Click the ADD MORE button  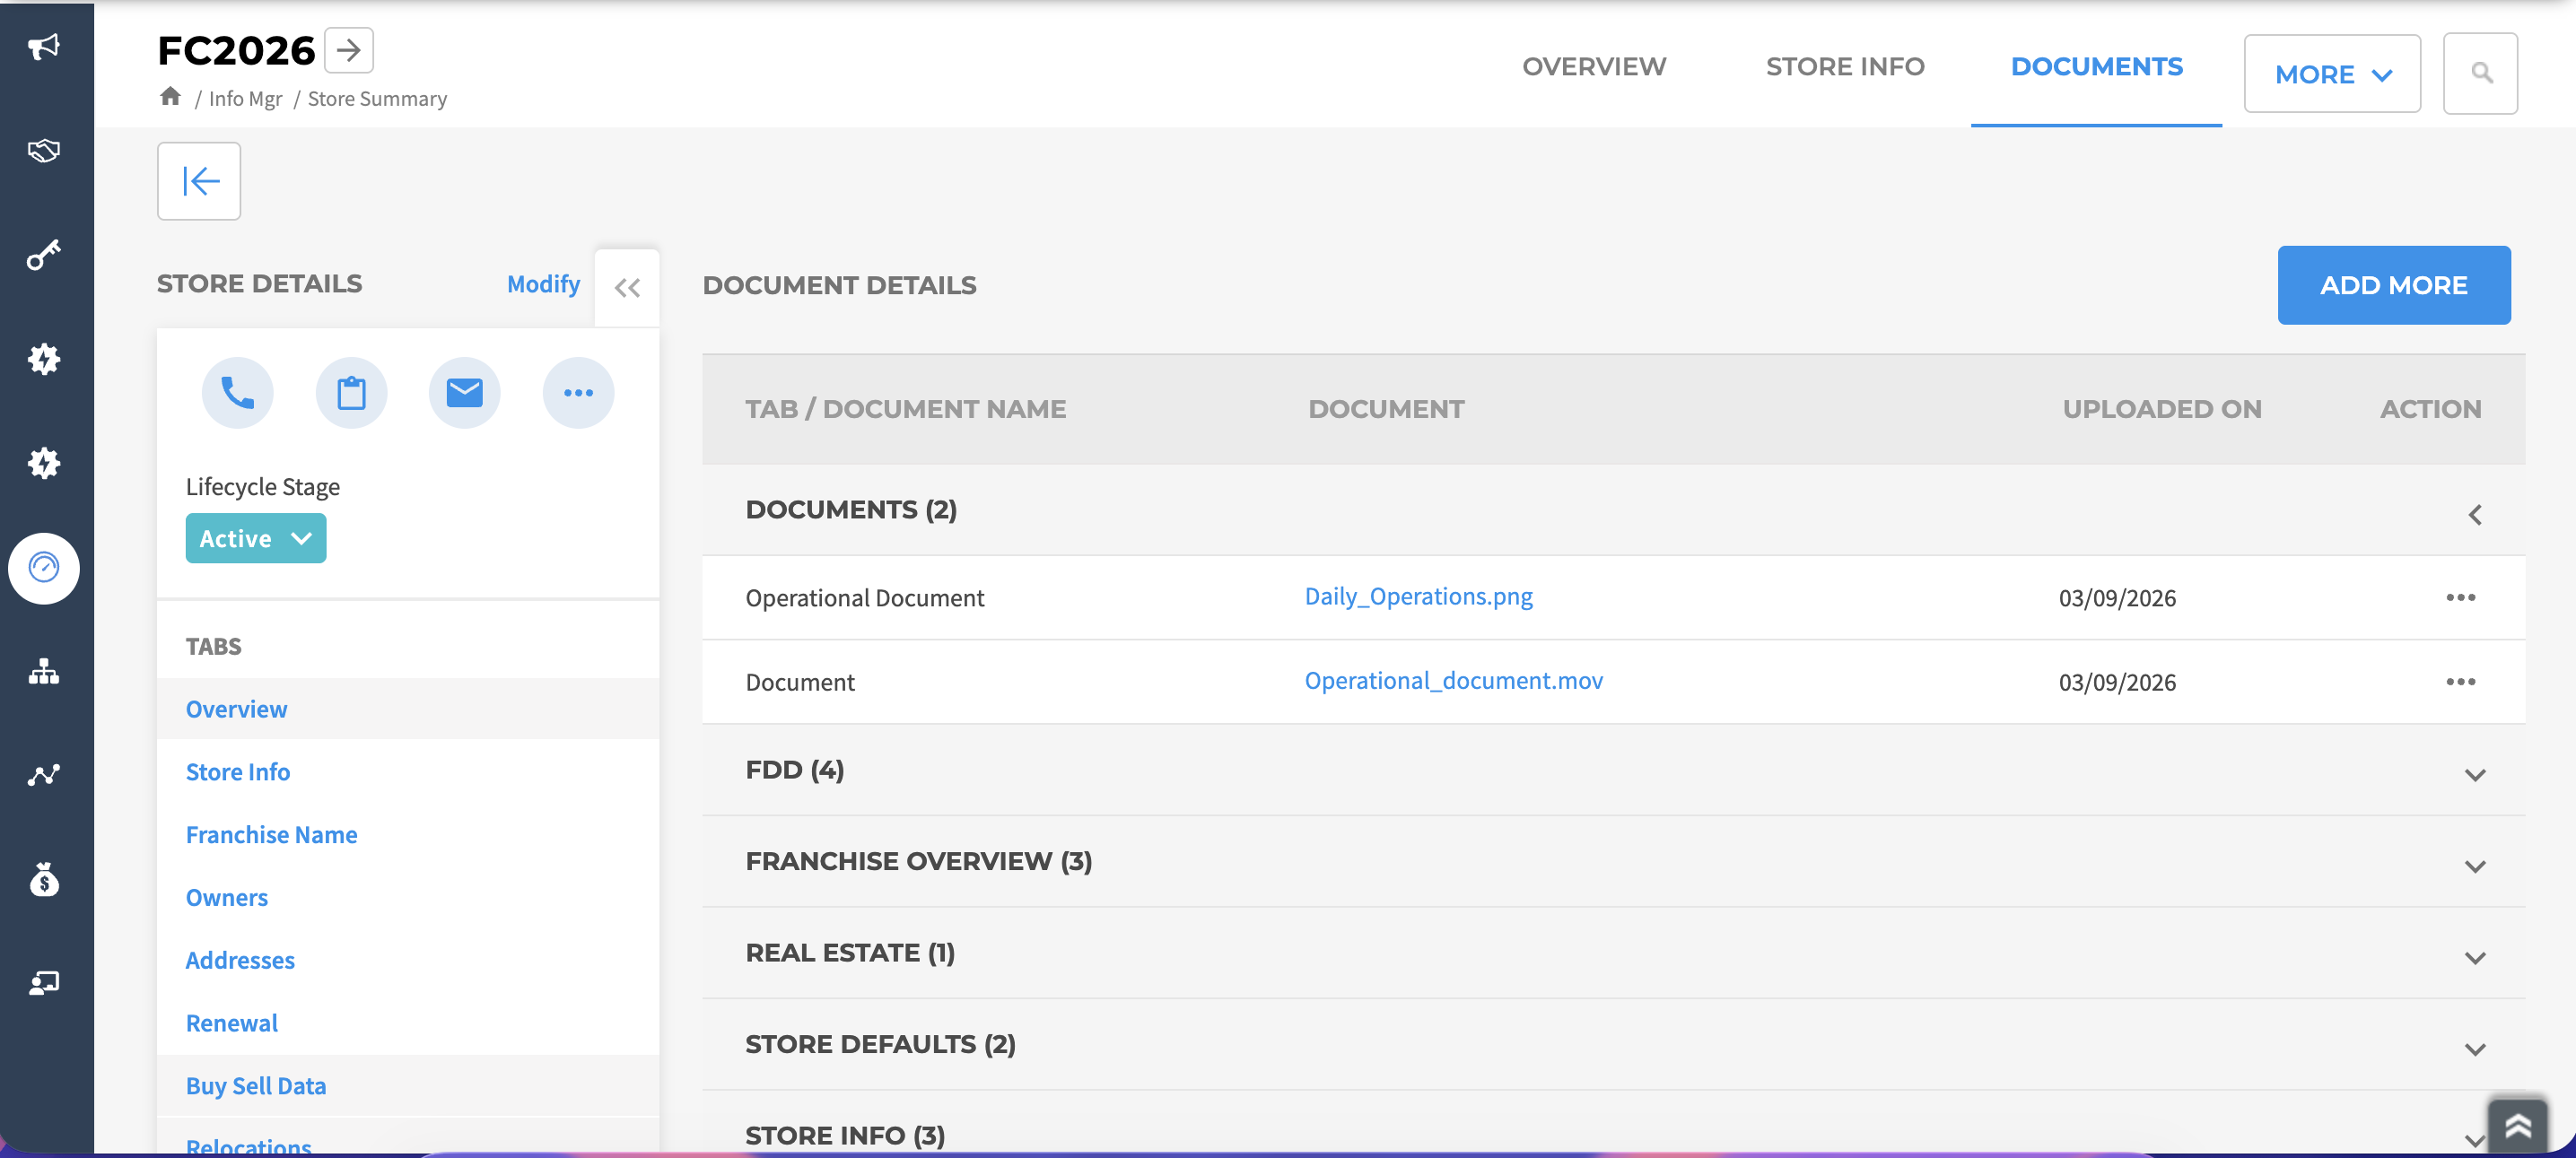click(x=2394, y=285)
